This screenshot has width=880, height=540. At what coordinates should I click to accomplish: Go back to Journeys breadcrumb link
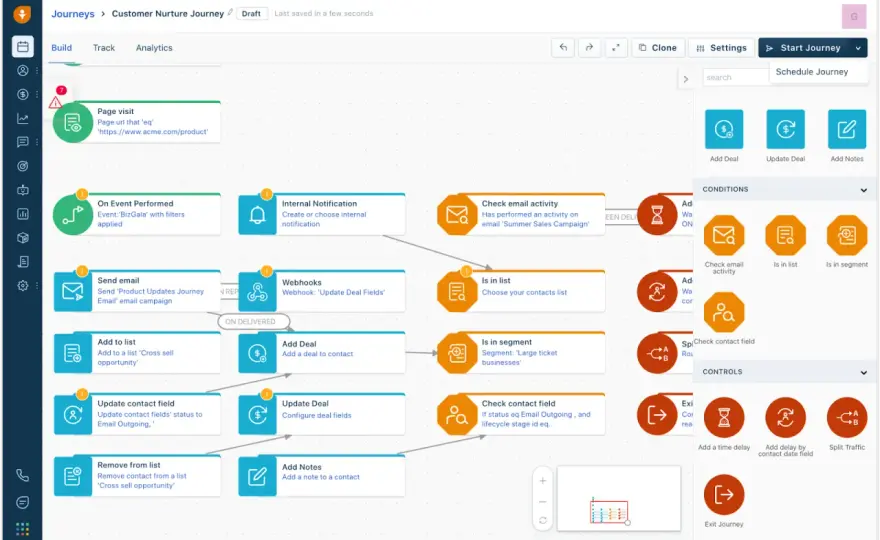pos(73,13)
